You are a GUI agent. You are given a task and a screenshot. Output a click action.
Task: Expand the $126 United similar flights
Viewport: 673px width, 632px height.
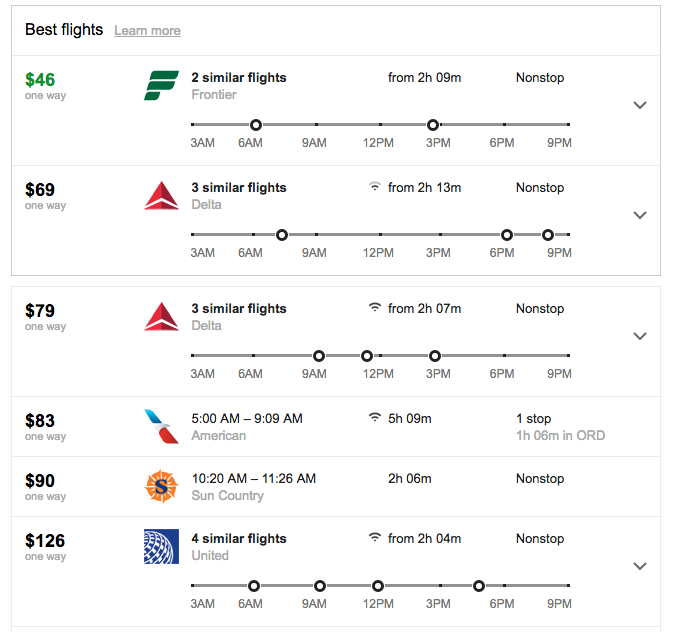tap(641, 566)
